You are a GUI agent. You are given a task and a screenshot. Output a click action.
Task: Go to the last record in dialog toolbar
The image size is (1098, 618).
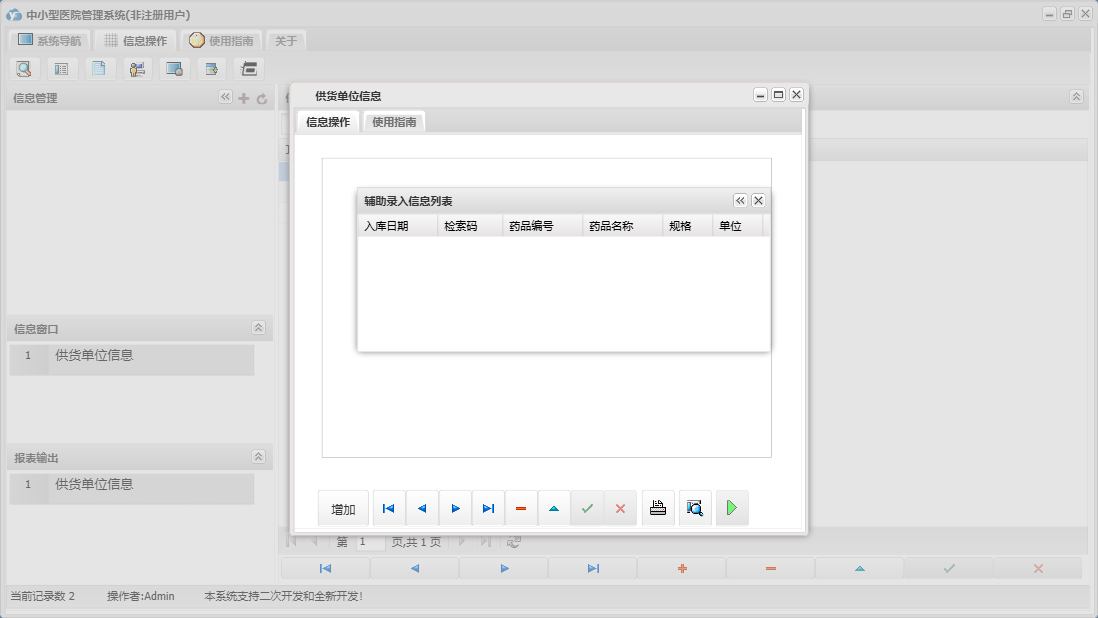pos(488,508)
